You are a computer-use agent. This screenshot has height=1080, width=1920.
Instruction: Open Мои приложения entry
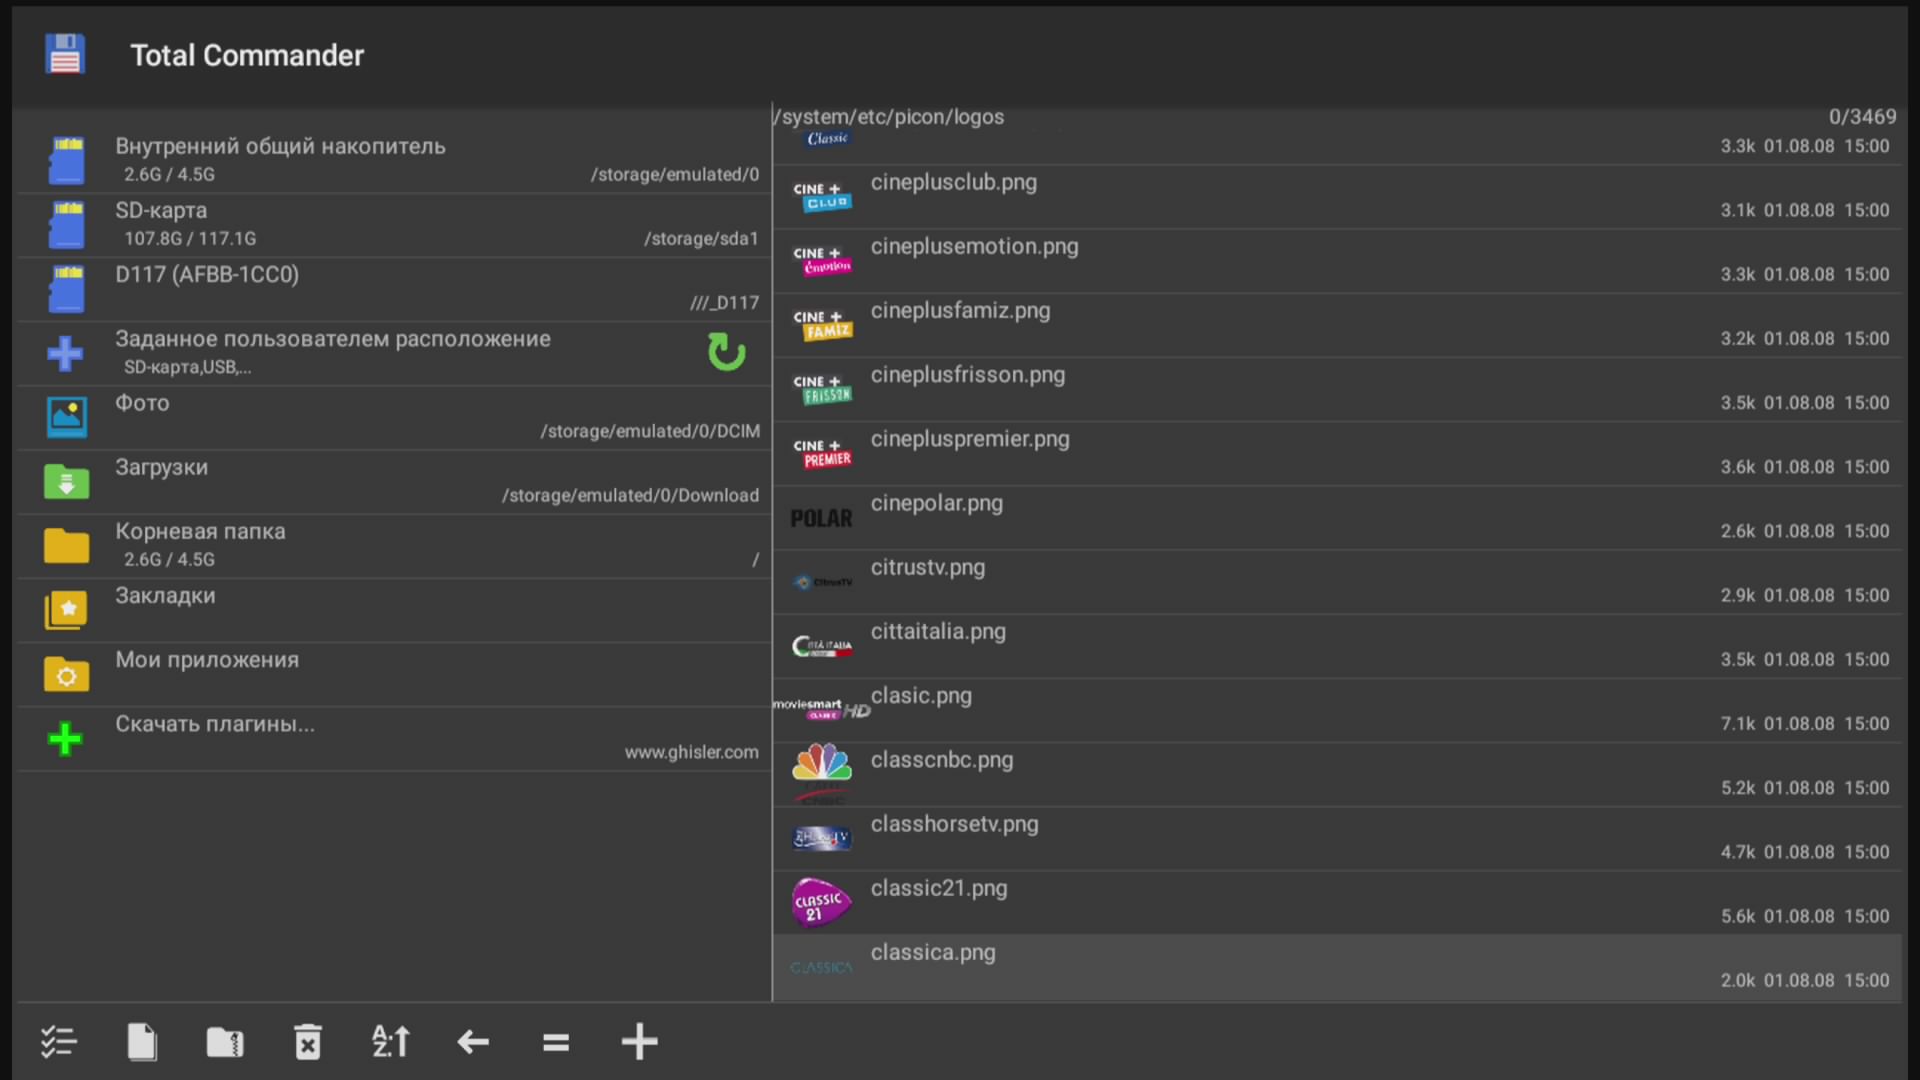[393, 674]
